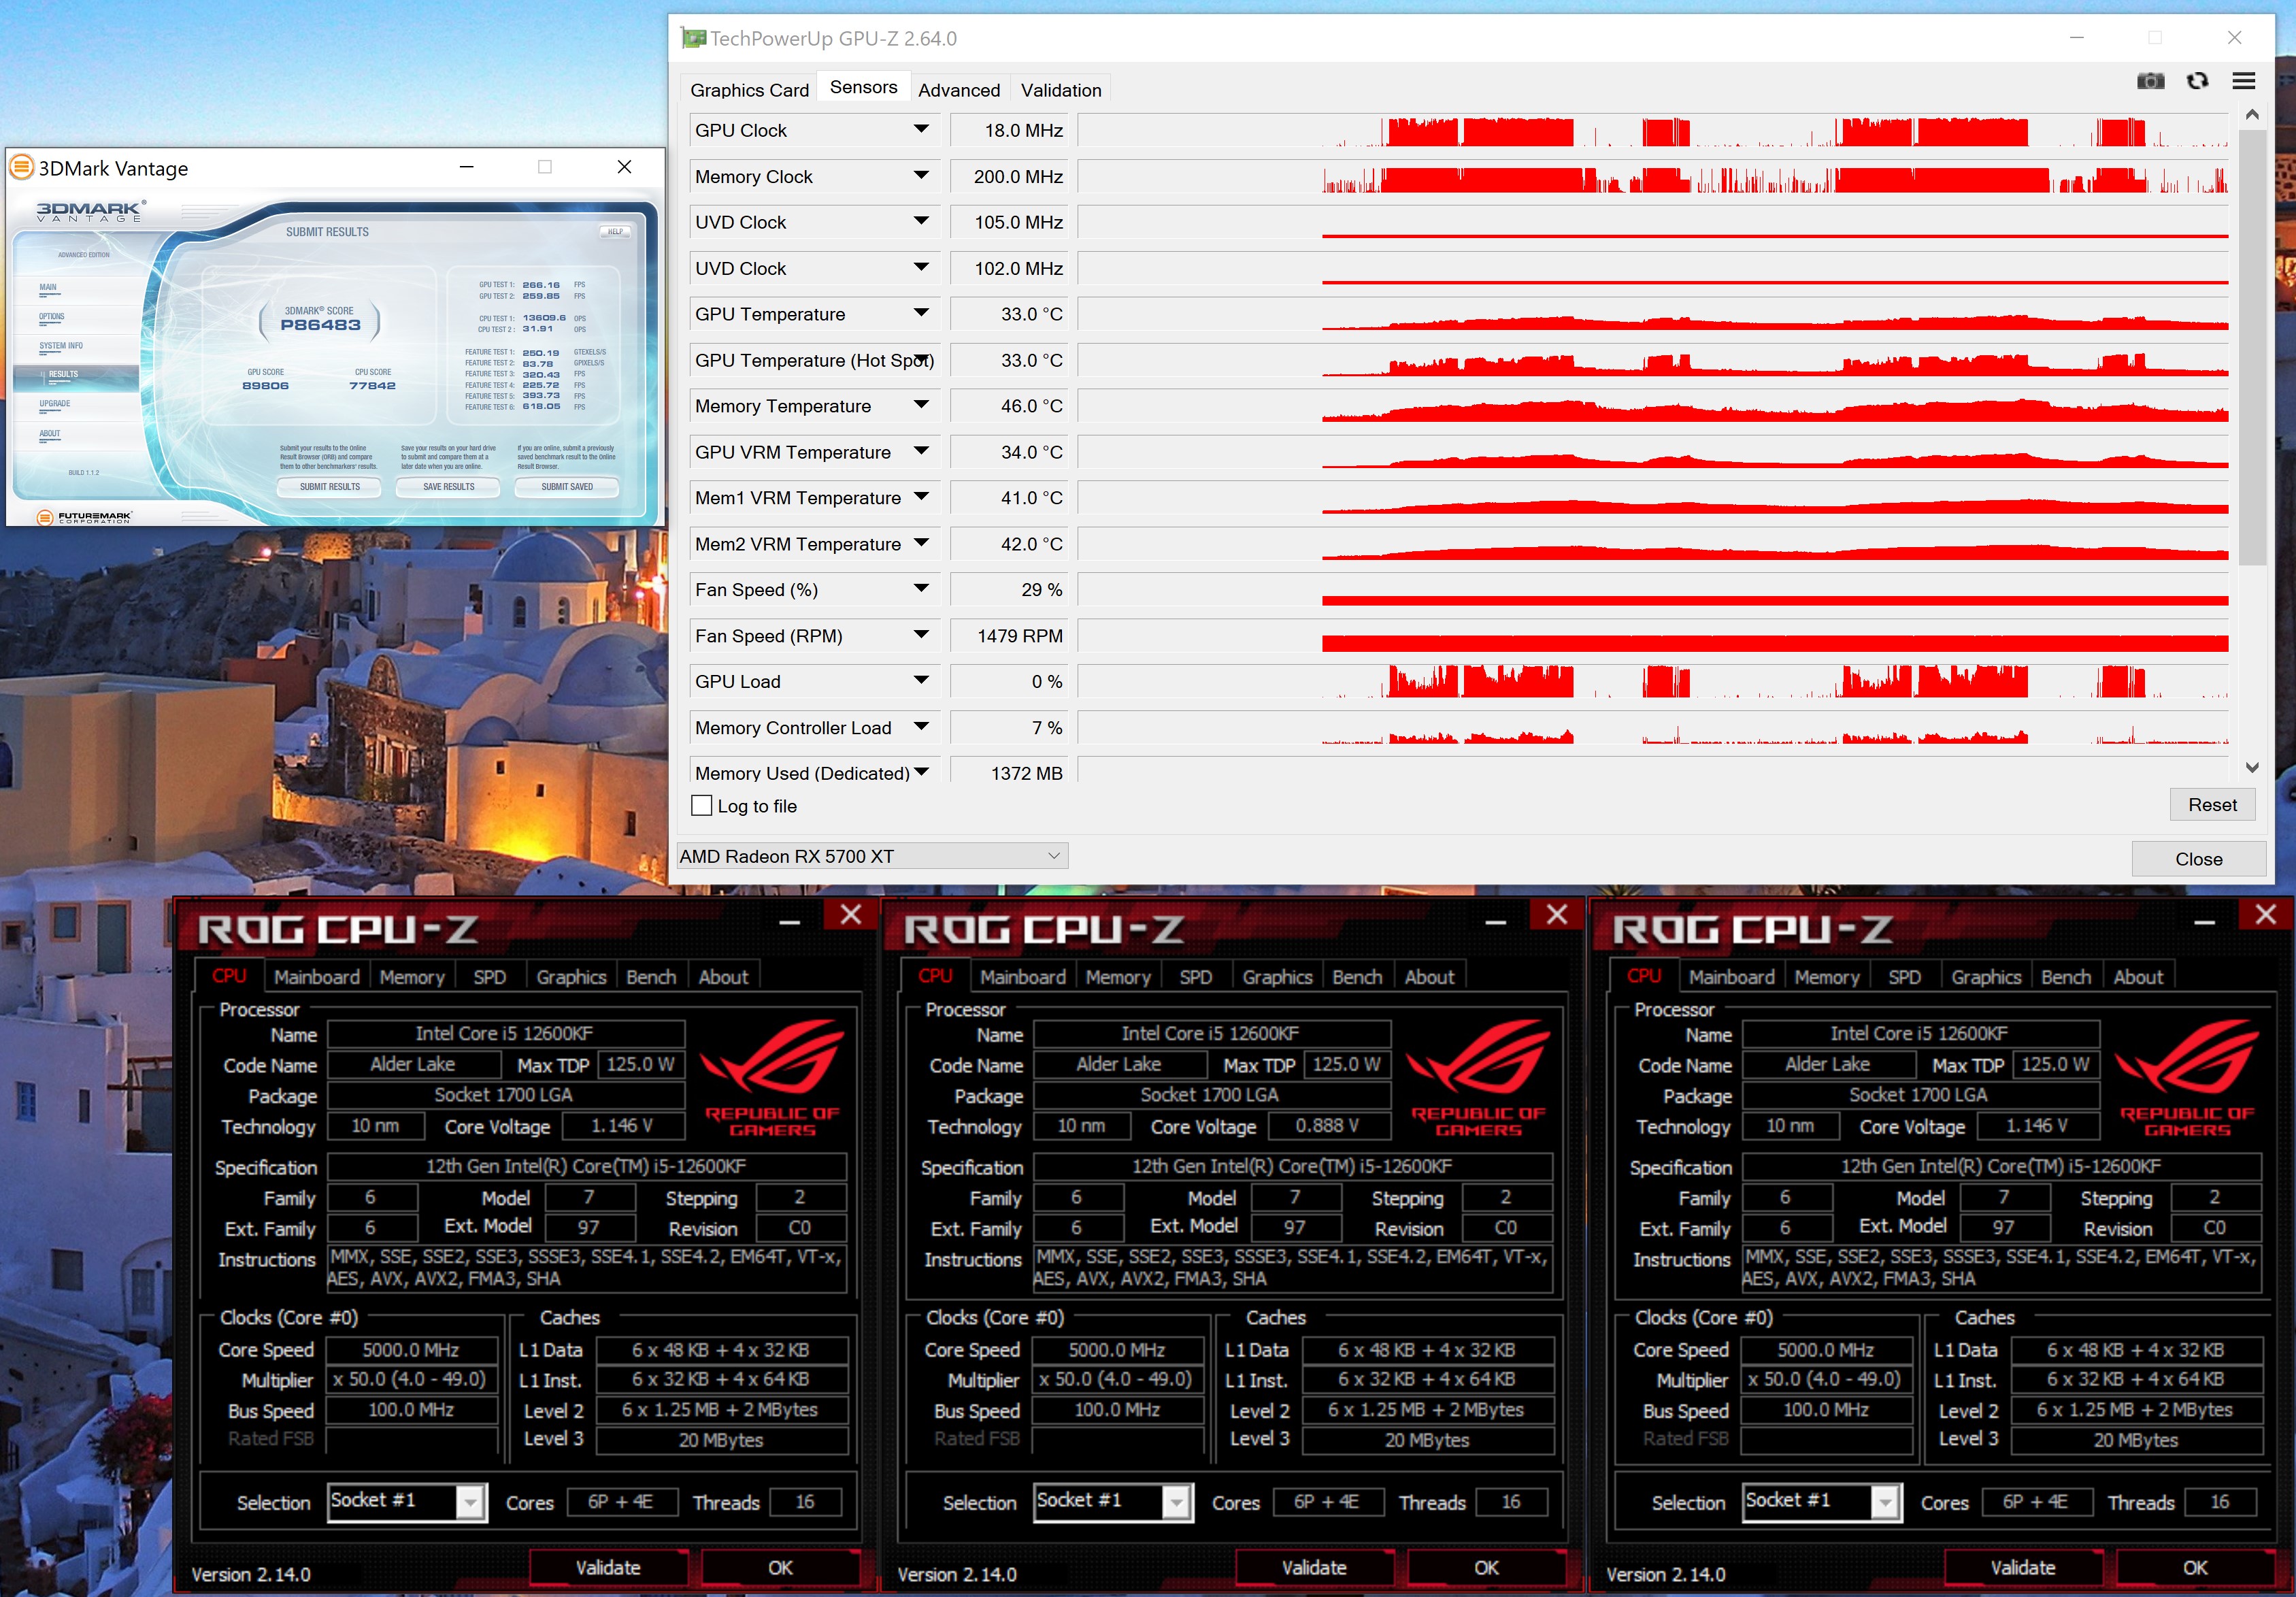Open the Fan Speed (RPM) sensor dropdown
Screen dimensions: 2296x1597
[921, 635]
